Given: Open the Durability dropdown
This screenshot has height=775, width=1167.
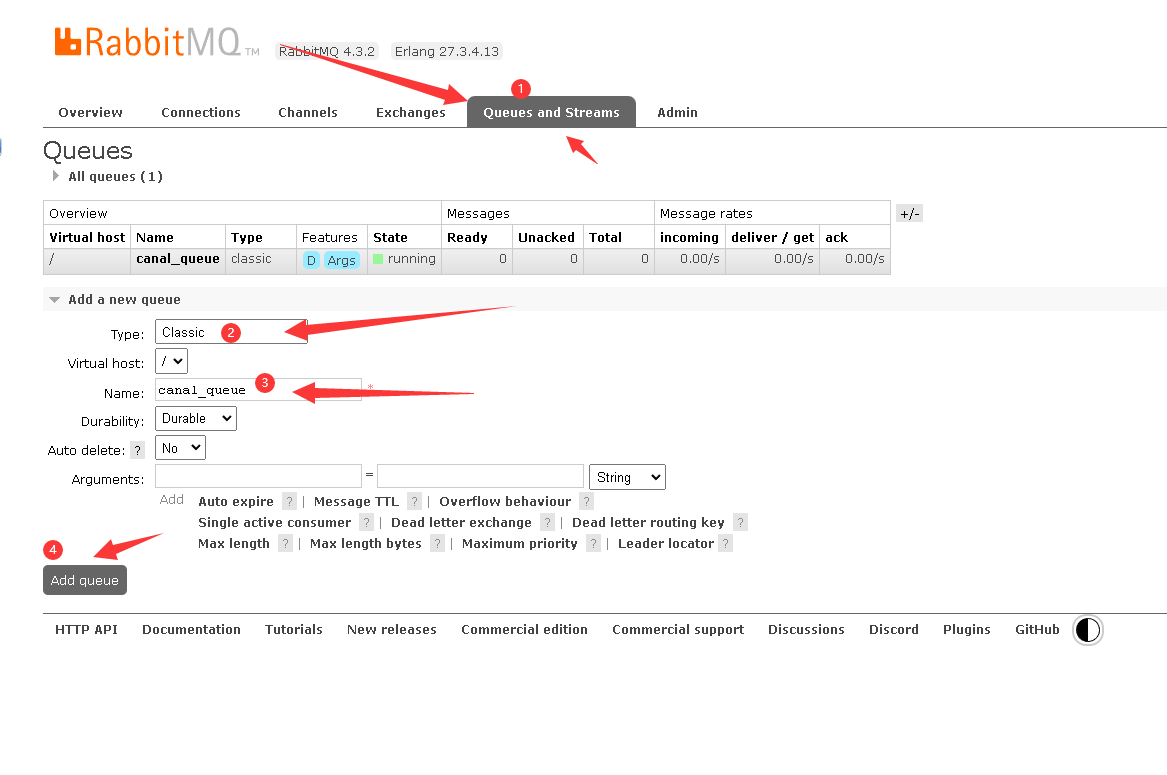Looking at the screenshot, I should [x=196, y=418].
